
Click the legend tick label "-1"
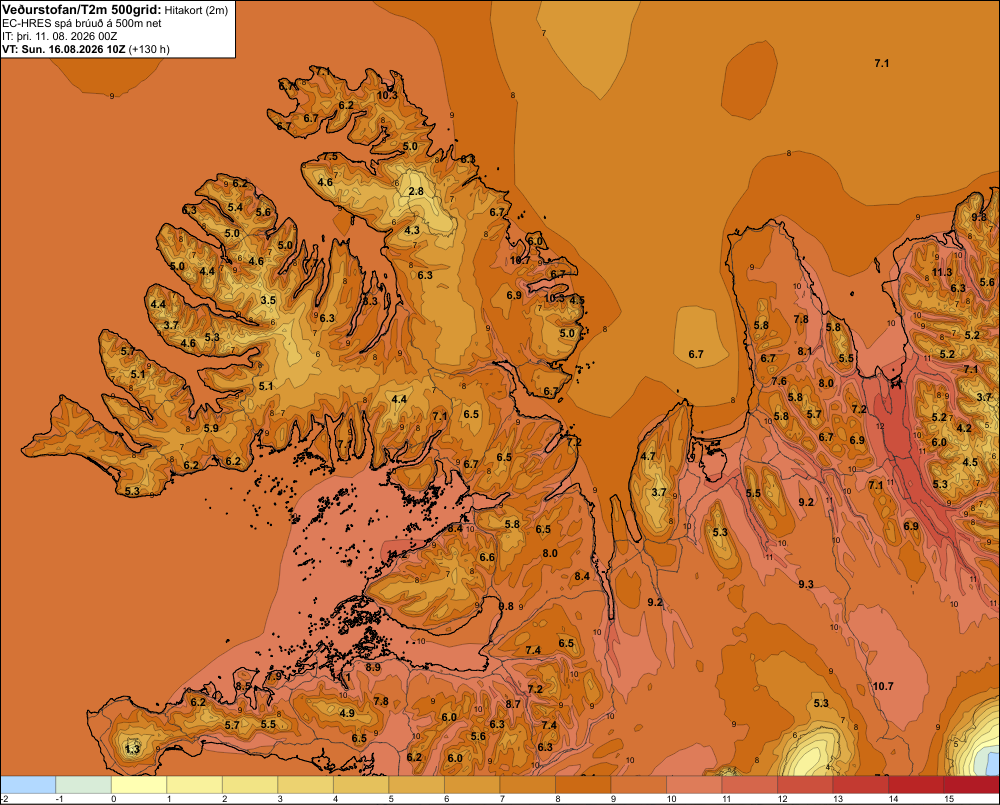click(59, 799)
